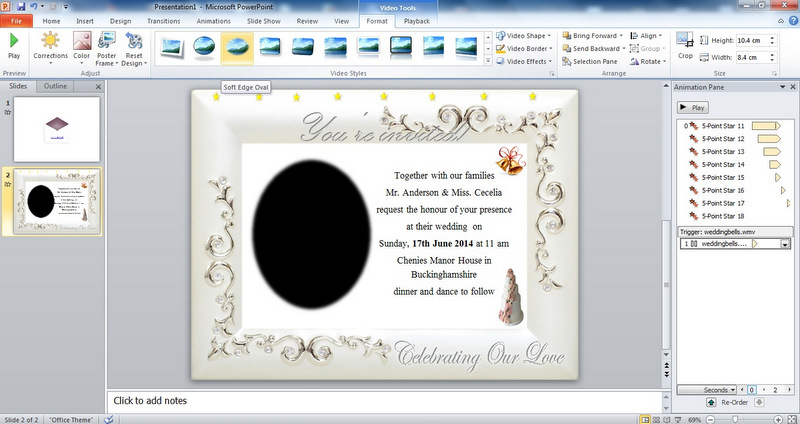Open the Color recolor menu
Screen dimensions: 800x424
coord(82,47)
